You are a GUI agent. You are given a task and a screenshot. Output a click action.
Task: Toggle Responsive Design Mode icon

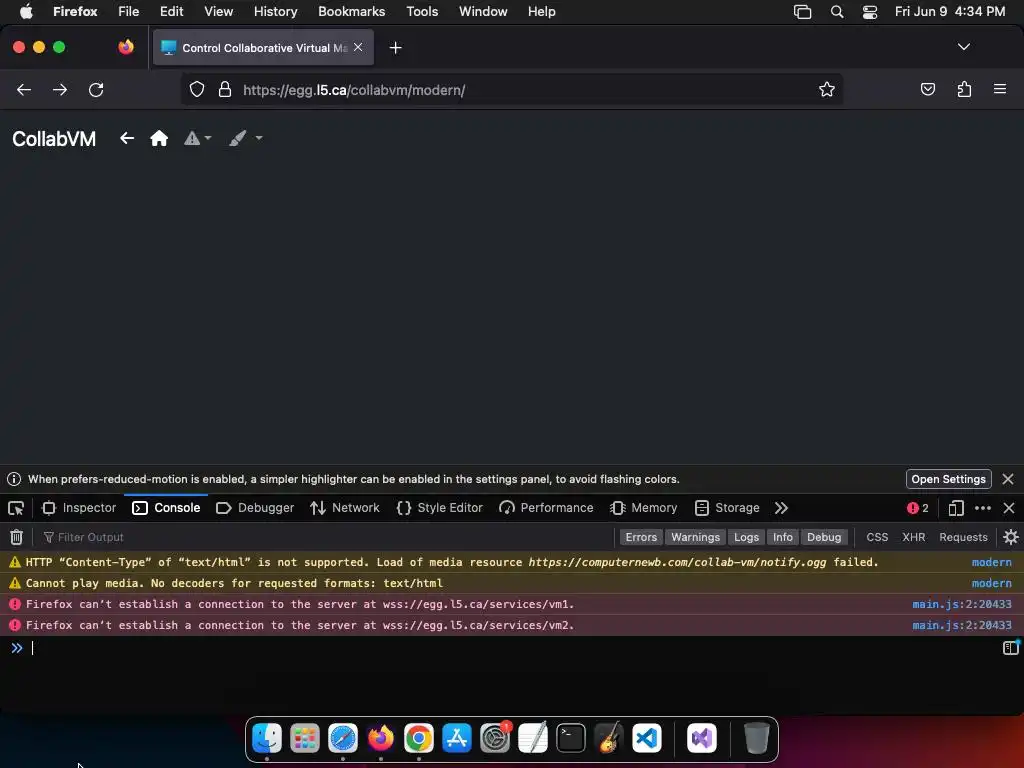click(956, 507)
